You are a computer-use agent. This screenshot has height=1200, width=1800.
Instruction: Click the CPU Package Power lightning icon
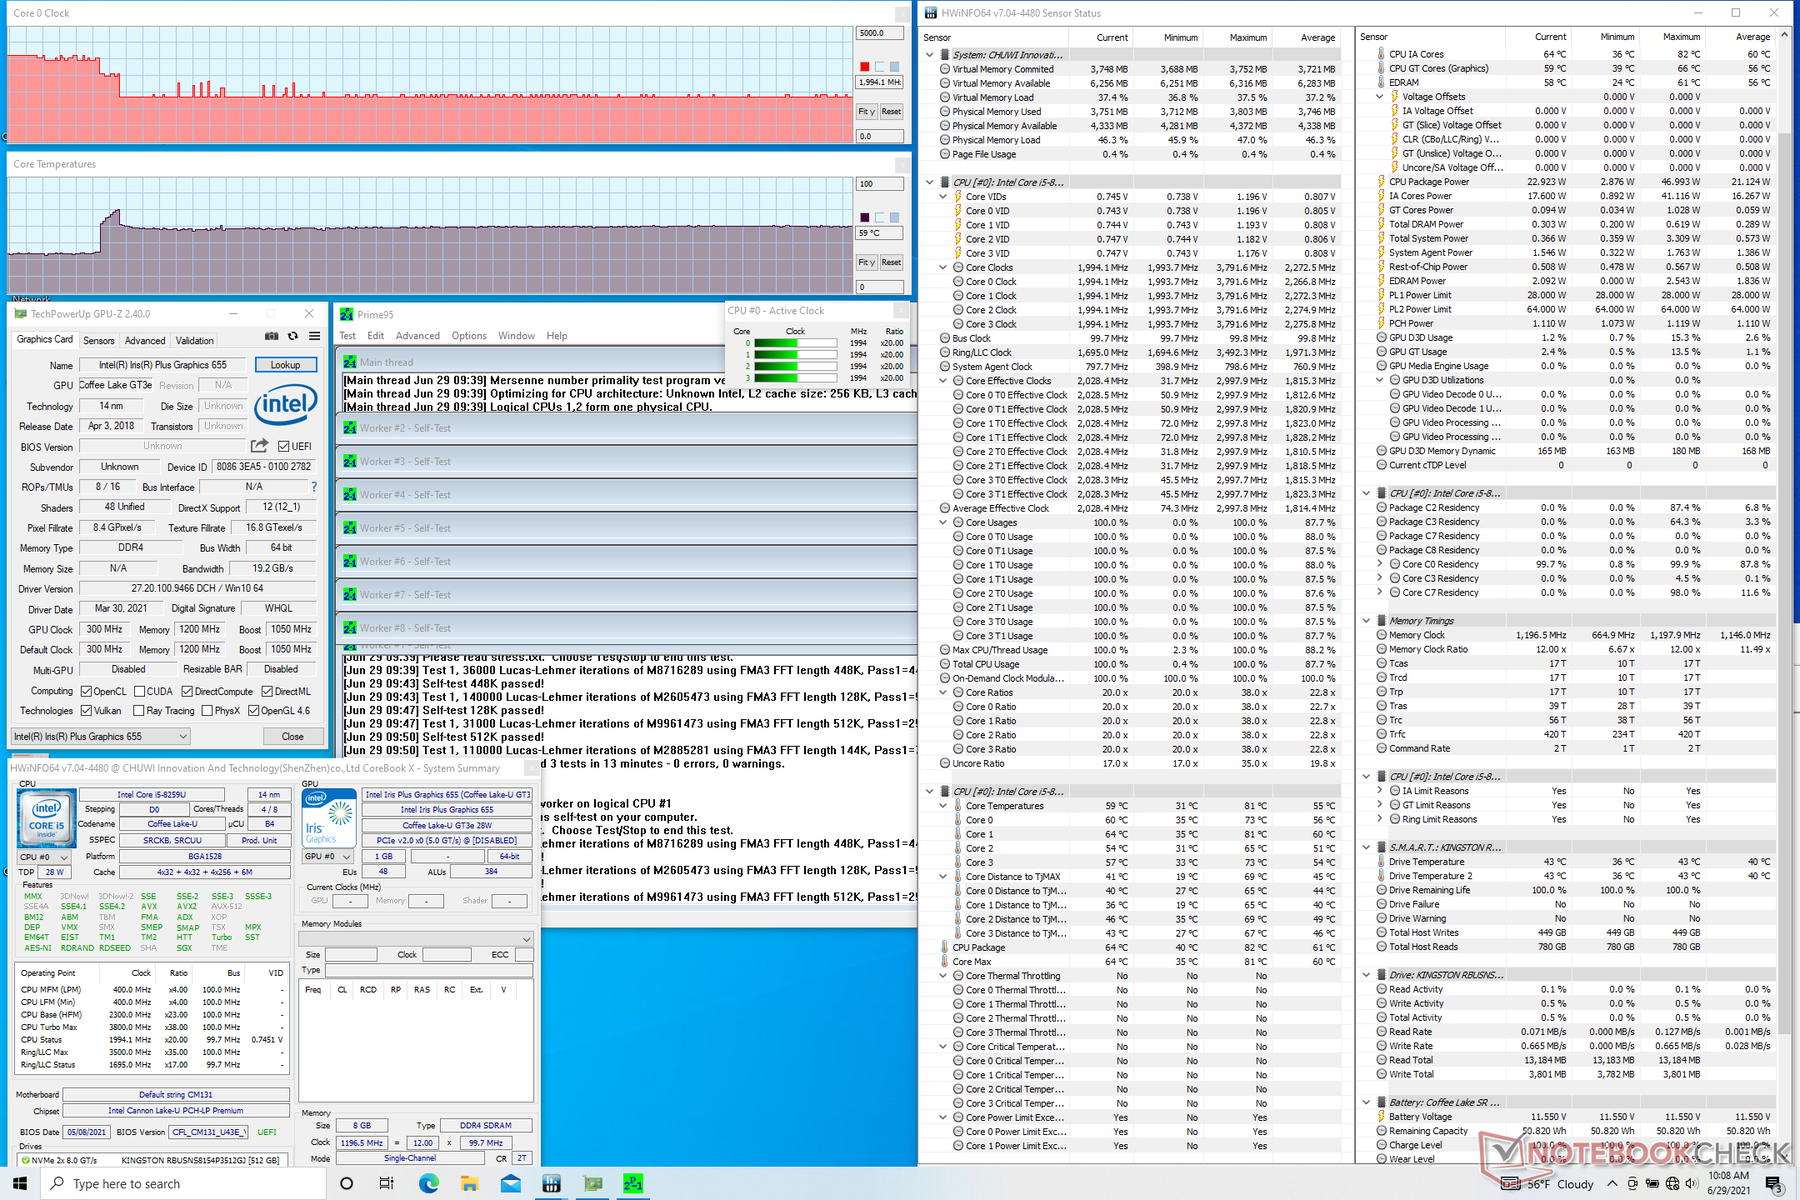tap(1381, 182)
